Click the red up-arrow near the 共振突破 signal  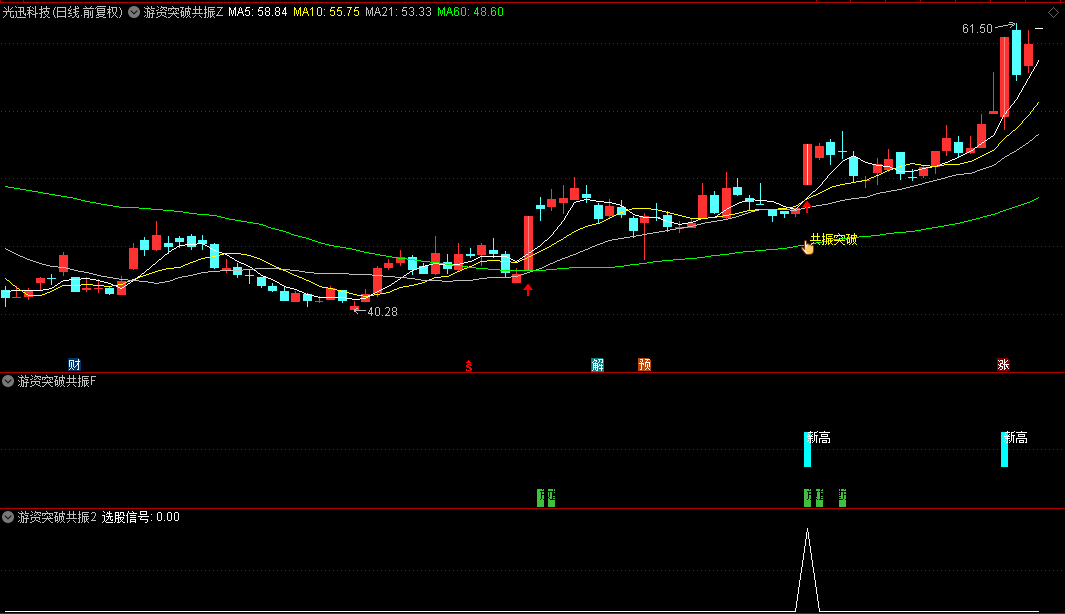click(x=807, y=206)
